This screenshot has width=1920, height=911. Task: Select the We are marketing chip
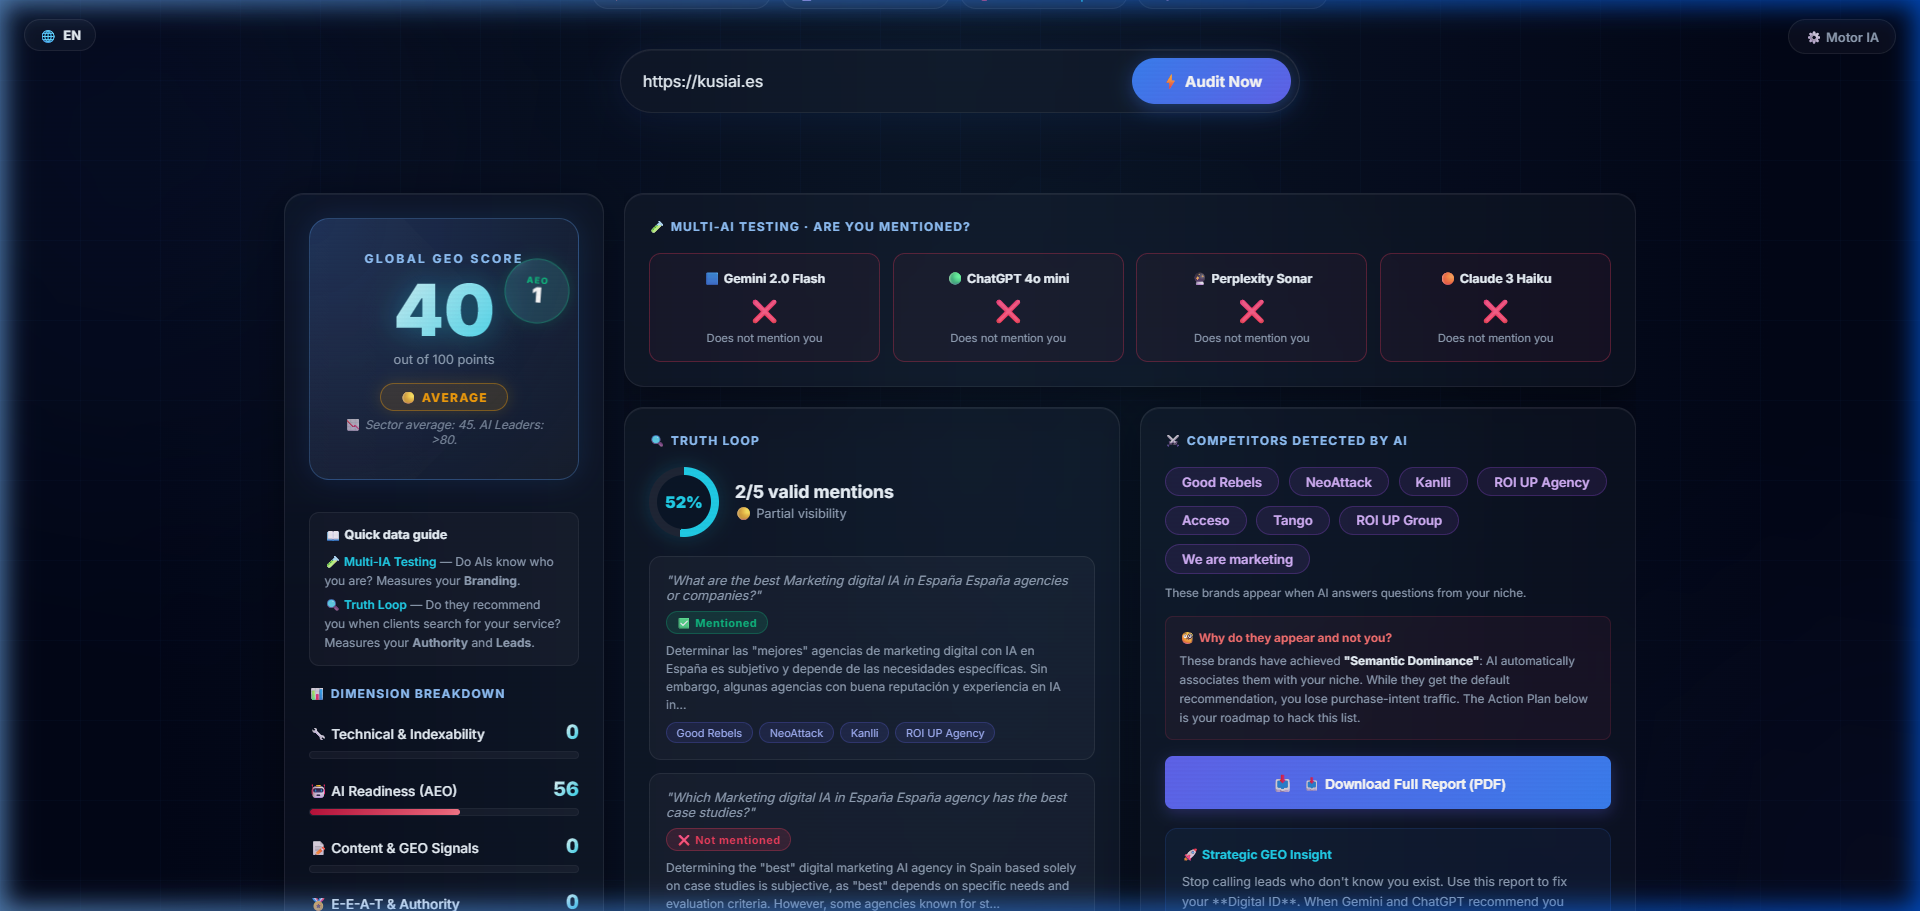[1237, 559]
